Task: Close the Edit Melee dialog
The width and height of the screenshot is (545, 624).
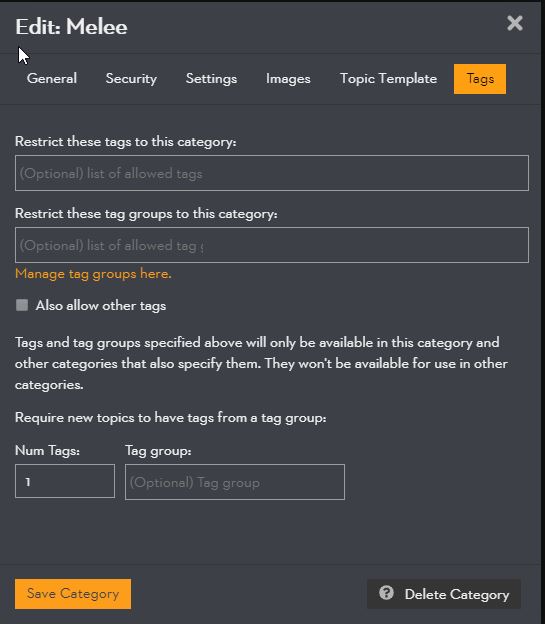Action: (x=515, y=23)
